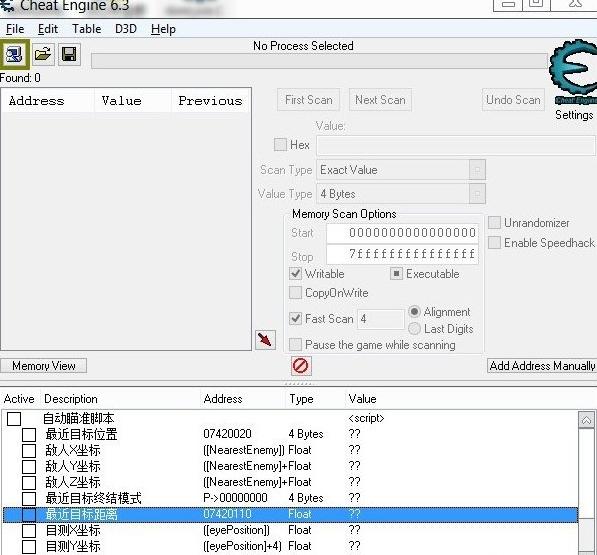Toggle the Hex checkbox
Image resolution: width=597 pixels, height=555 pixels.
pos(281,145)
